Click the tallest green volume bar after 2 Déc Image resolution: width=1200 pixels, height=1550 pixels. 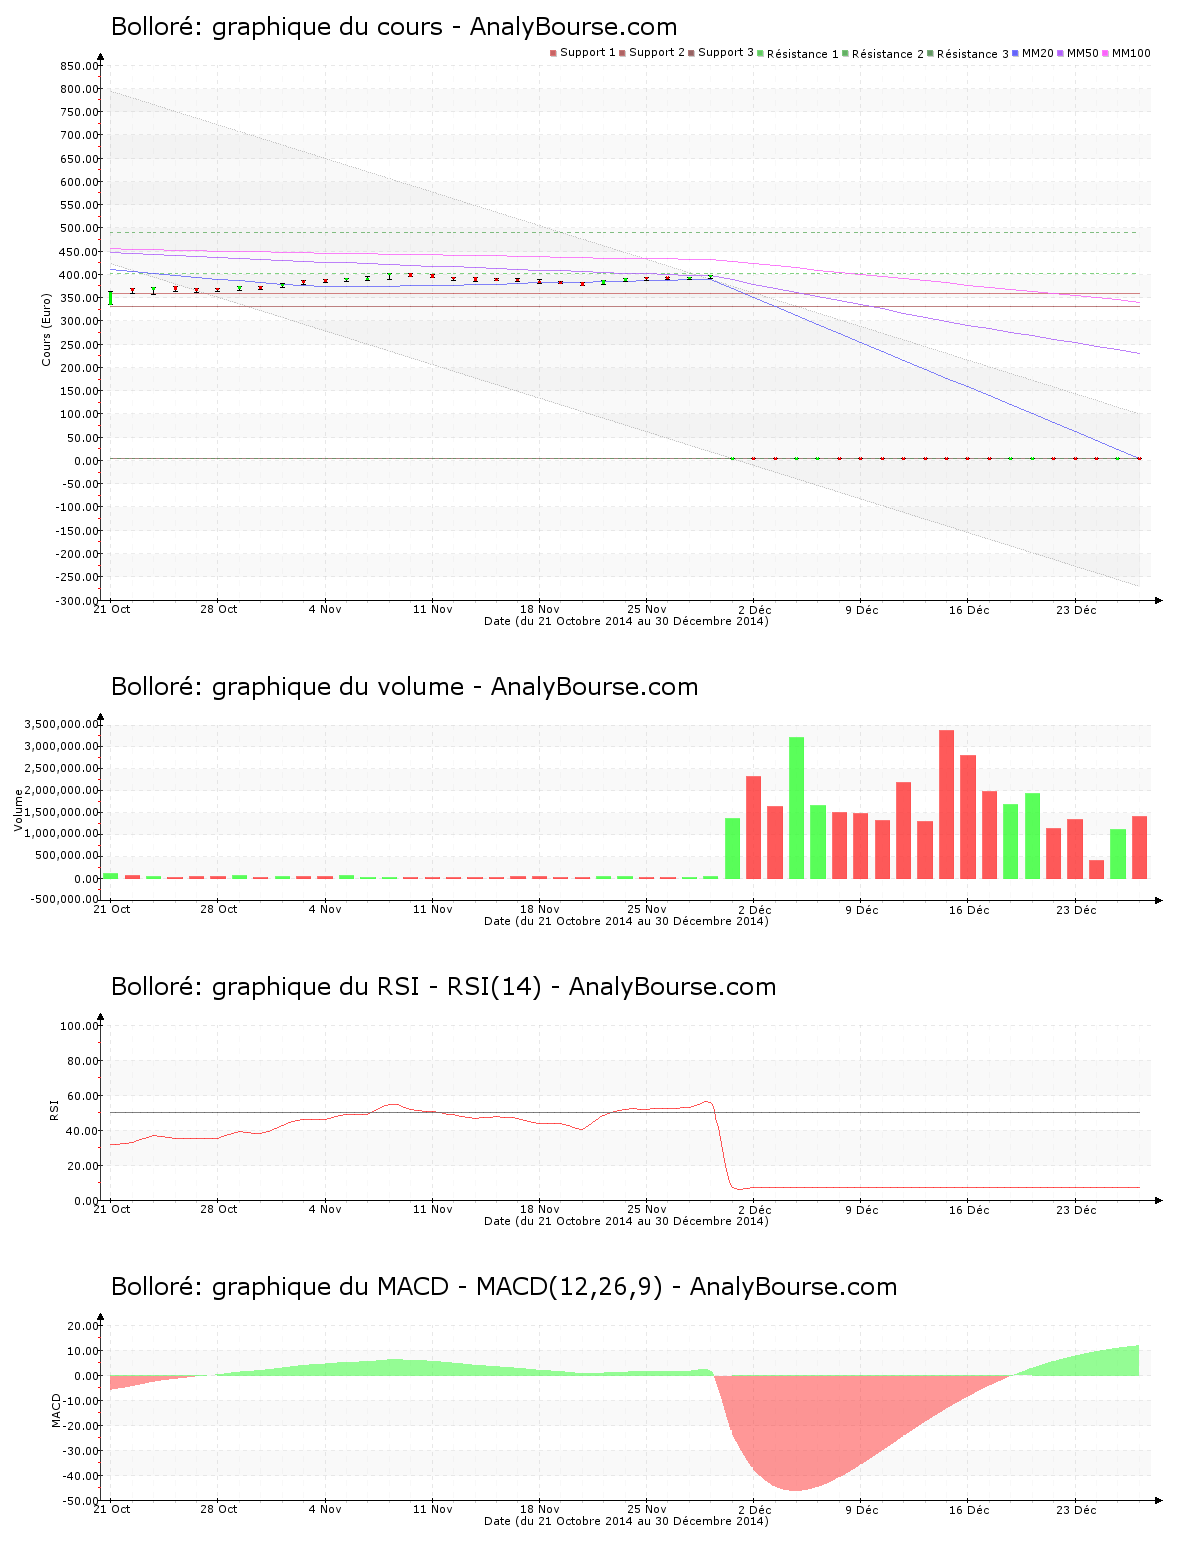point(796,808)
